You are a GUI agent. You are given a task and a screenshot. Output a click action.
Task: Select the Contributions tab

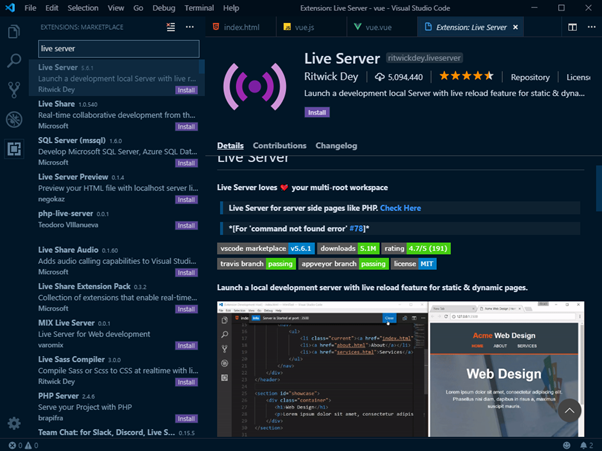tap(280, 146)
